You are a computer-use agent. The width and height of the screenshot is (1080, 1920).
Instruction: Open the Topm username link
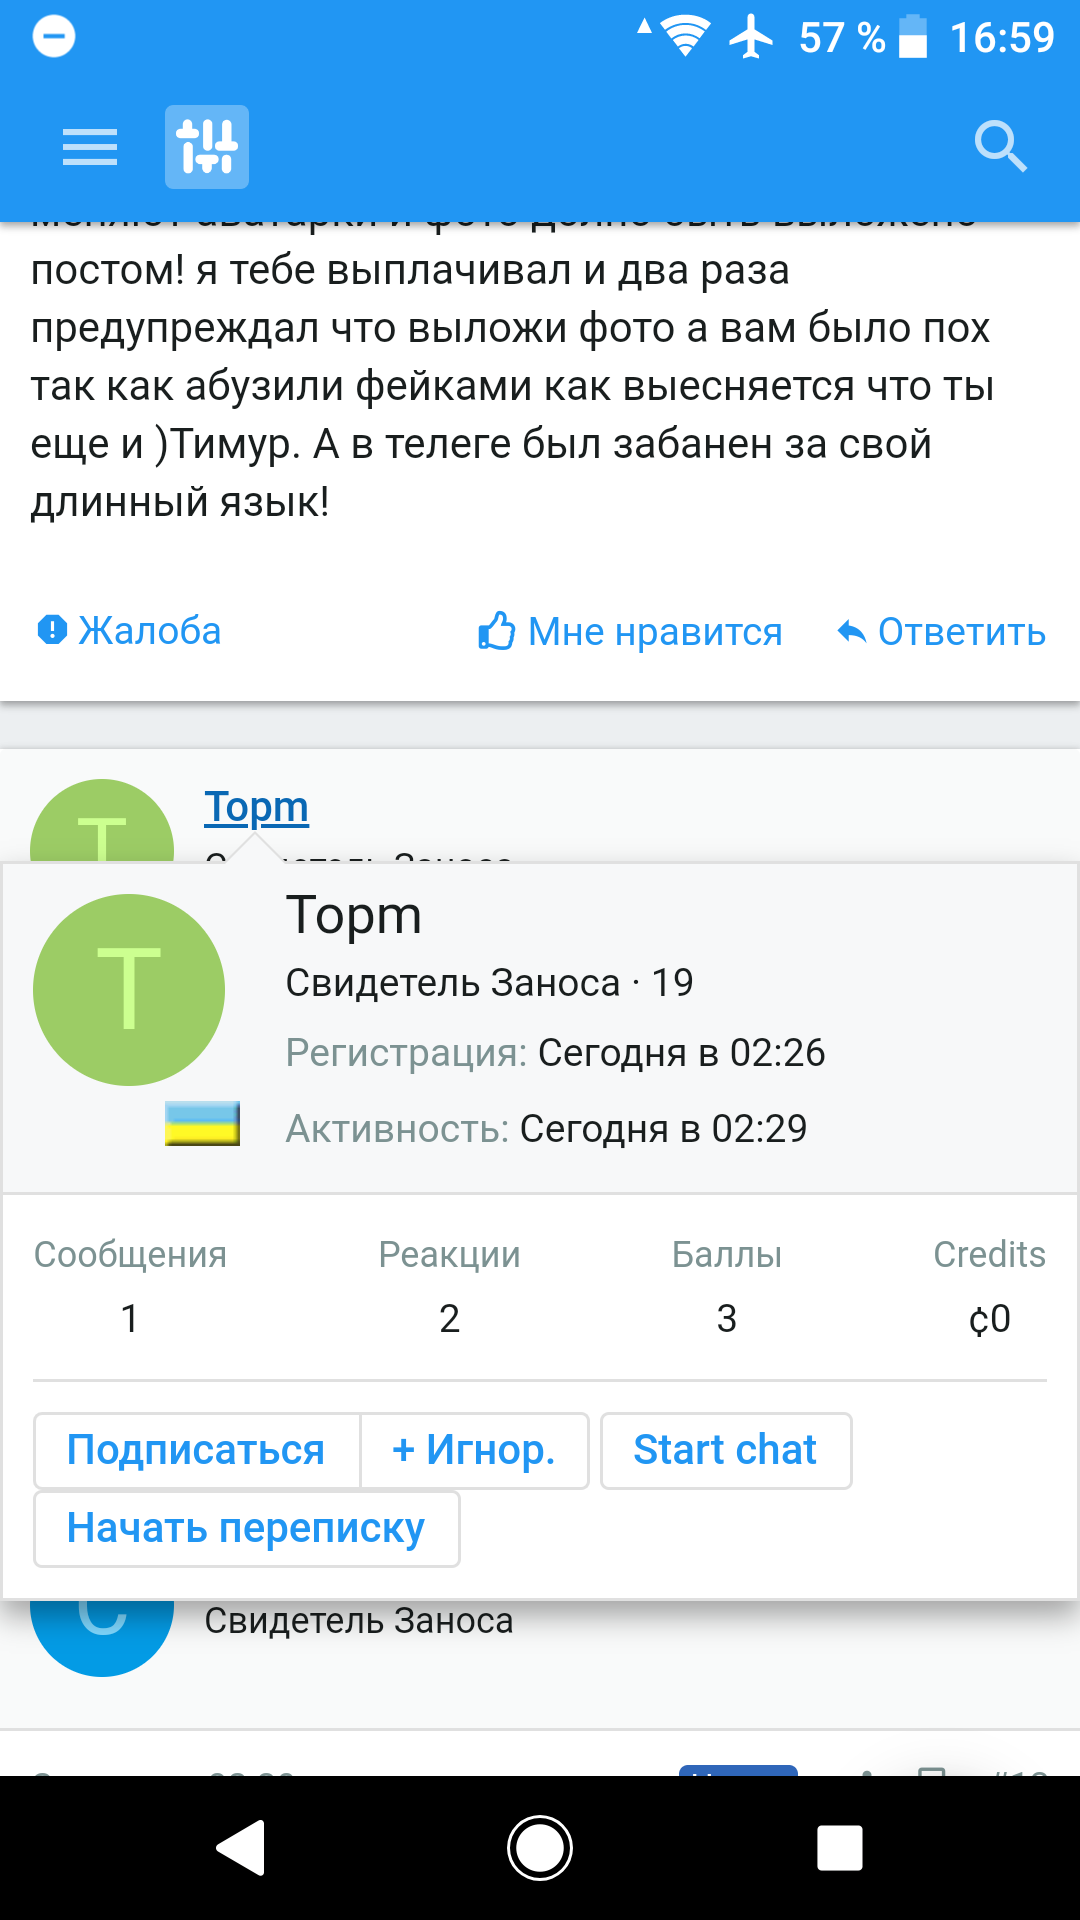coord(256,807)
